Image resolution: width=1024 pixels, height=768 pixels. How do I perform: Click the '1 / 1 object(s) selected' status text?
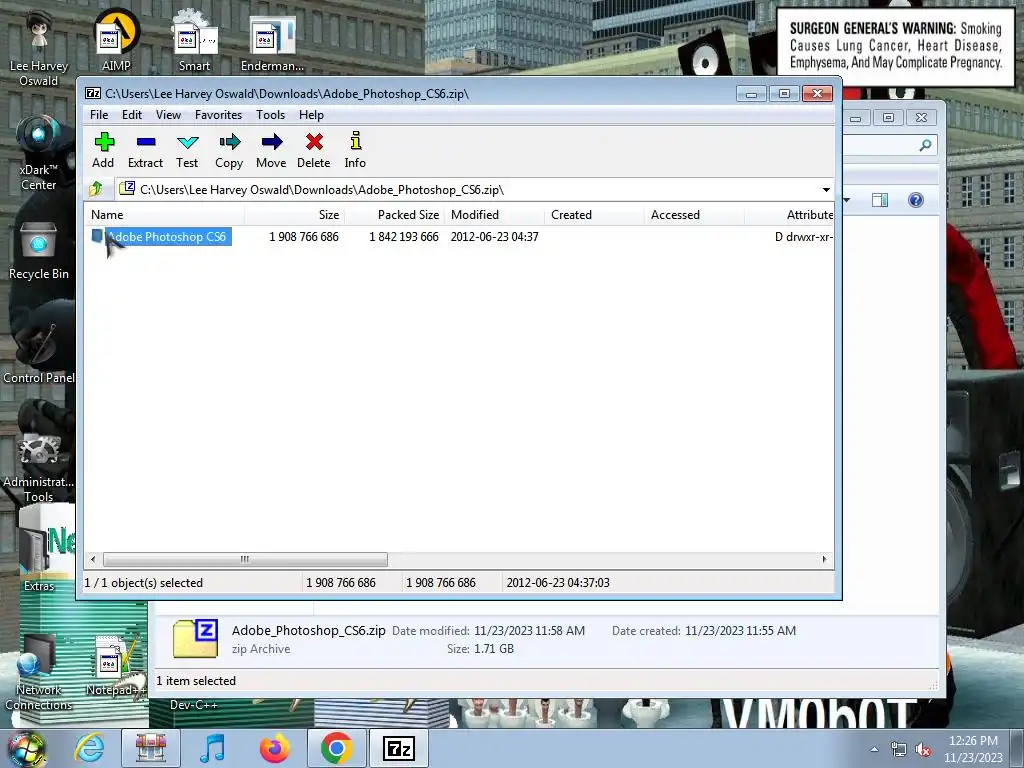tap(144, 583)
